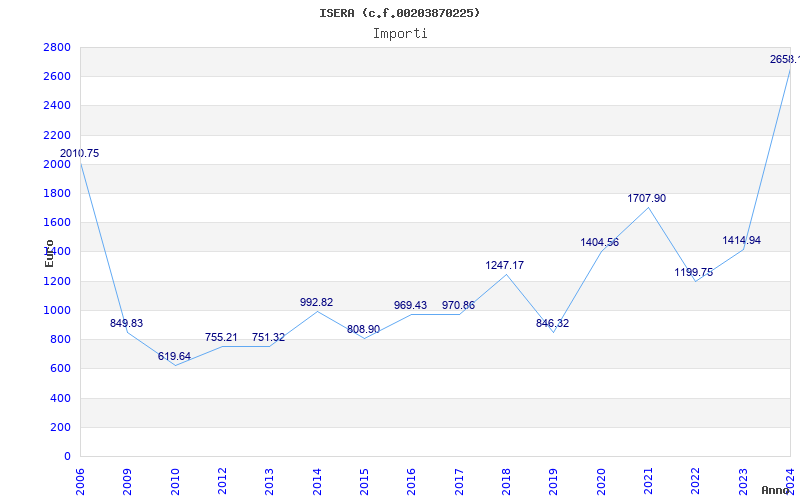Click the 2017 year tick label
Screen dimensions: 800x500
pyautogui.click(x=459, y=482)
